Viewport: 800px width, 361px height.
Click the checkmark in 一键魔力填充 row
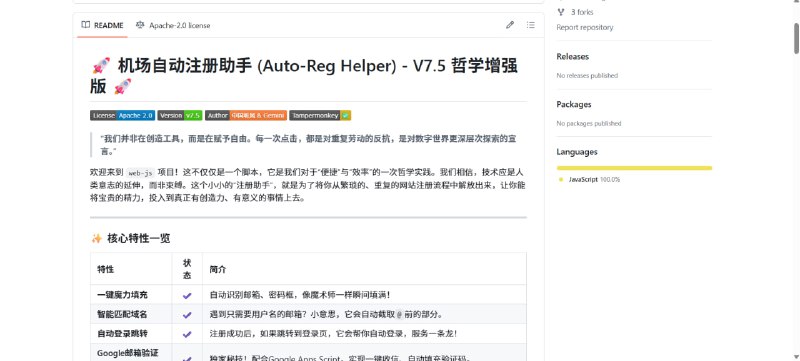coord(187,295)
